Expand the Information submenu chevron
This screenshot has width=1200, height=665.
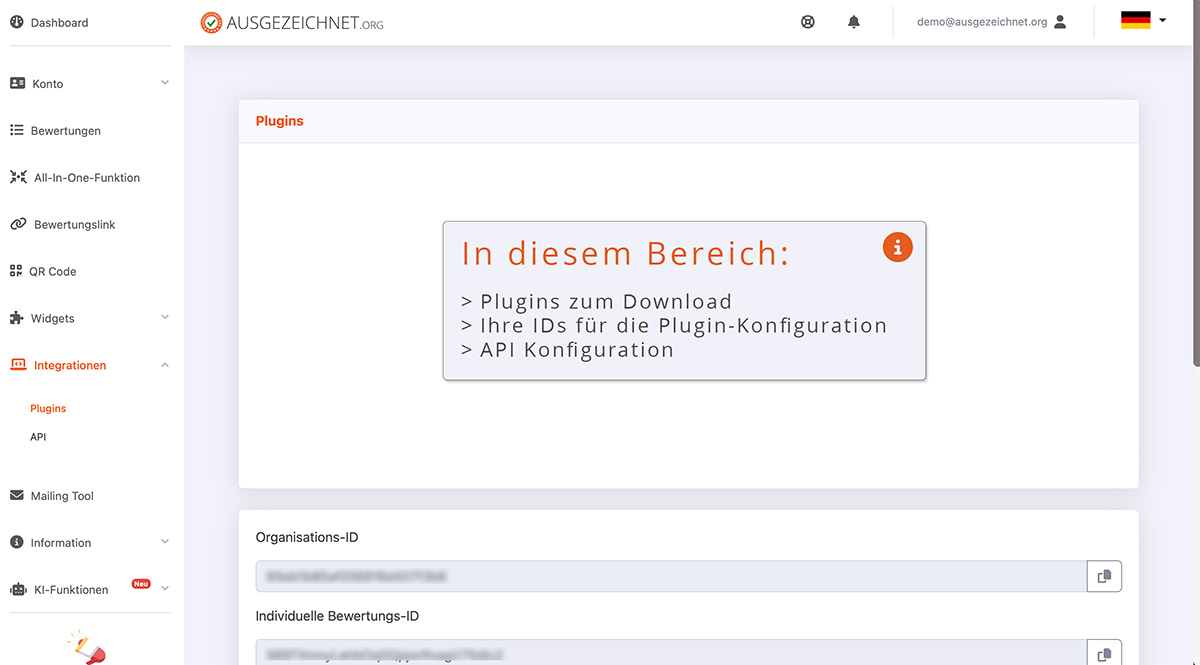pos(165,542)
